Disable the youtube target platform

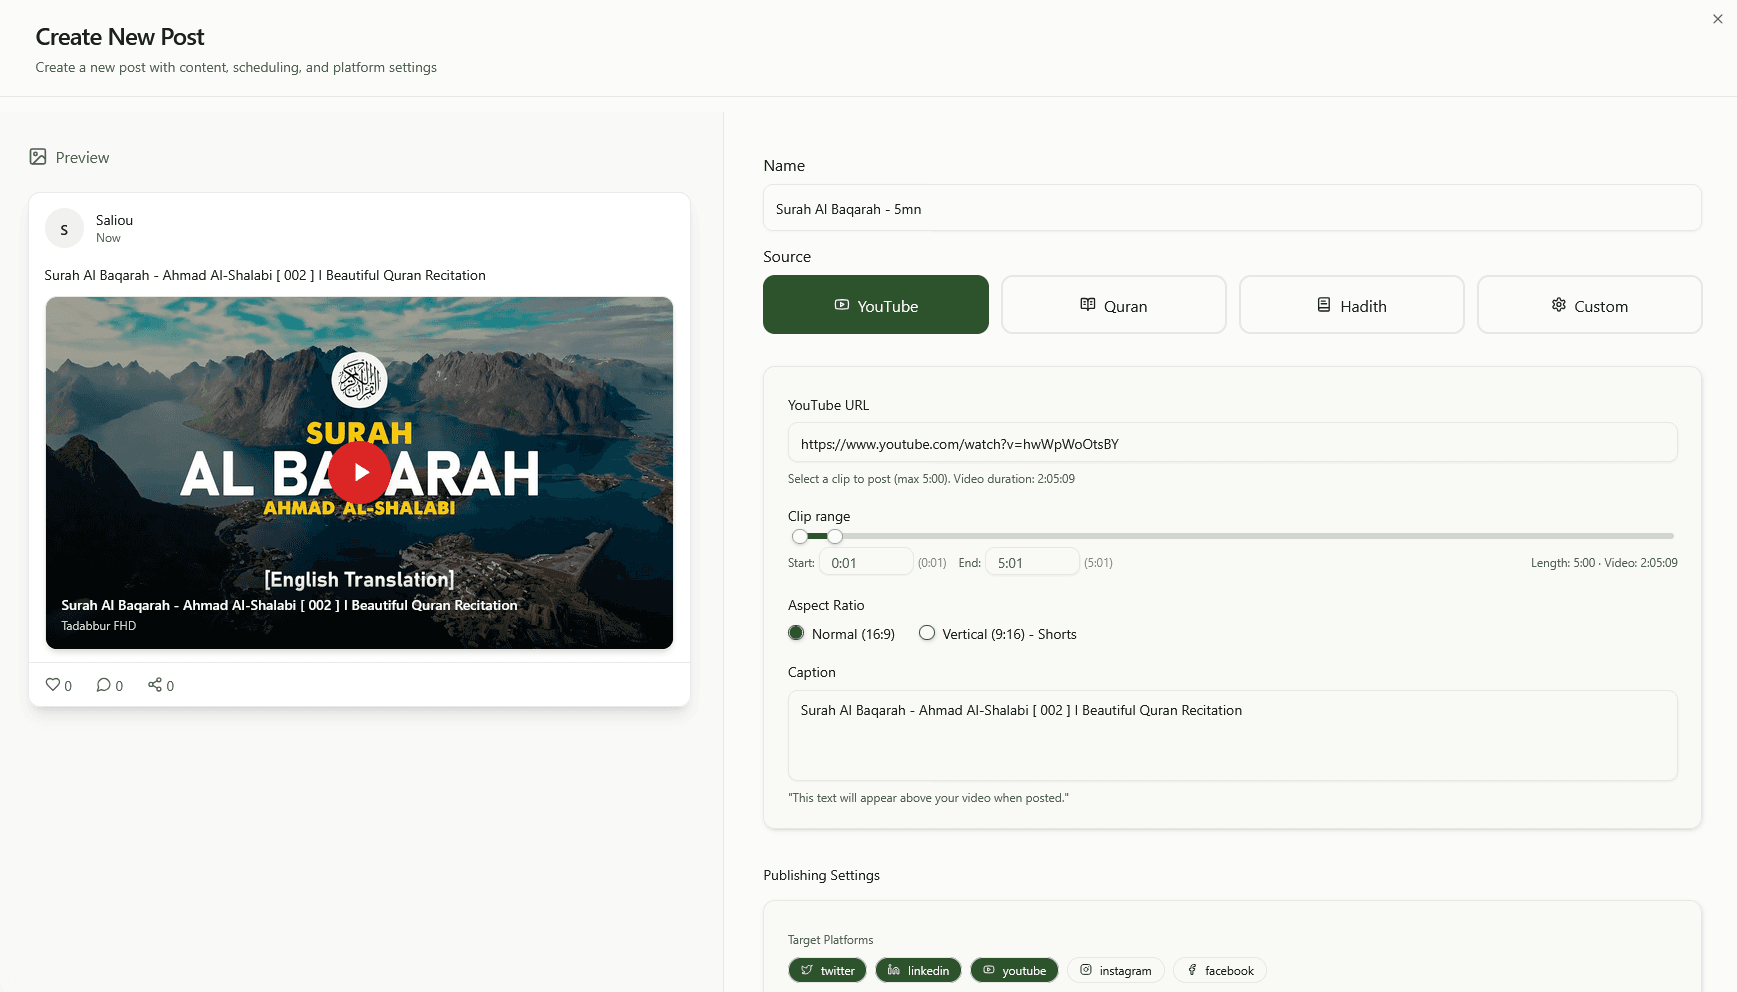tap(1014, 970)
